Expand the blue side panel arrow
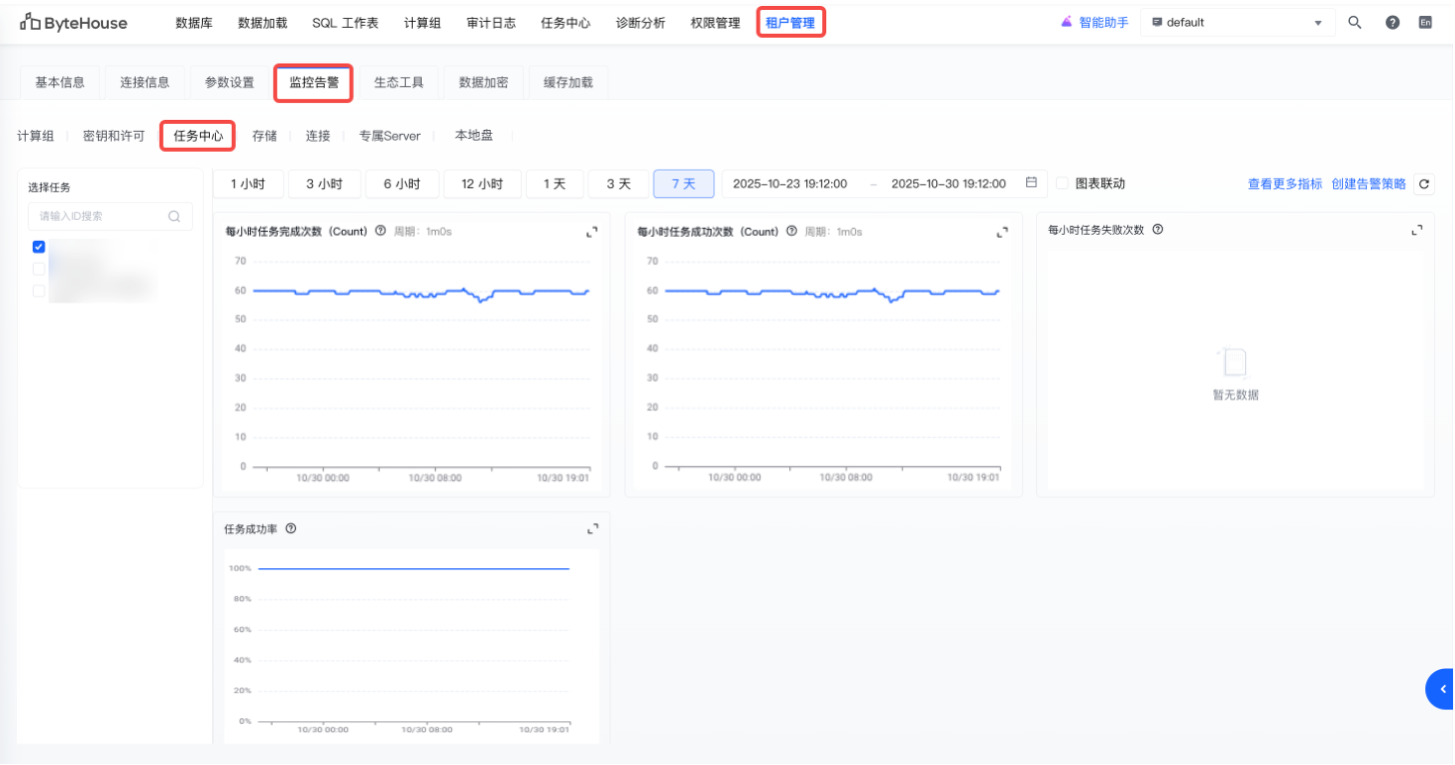1455x765 pixels. tap(1441, 689)
